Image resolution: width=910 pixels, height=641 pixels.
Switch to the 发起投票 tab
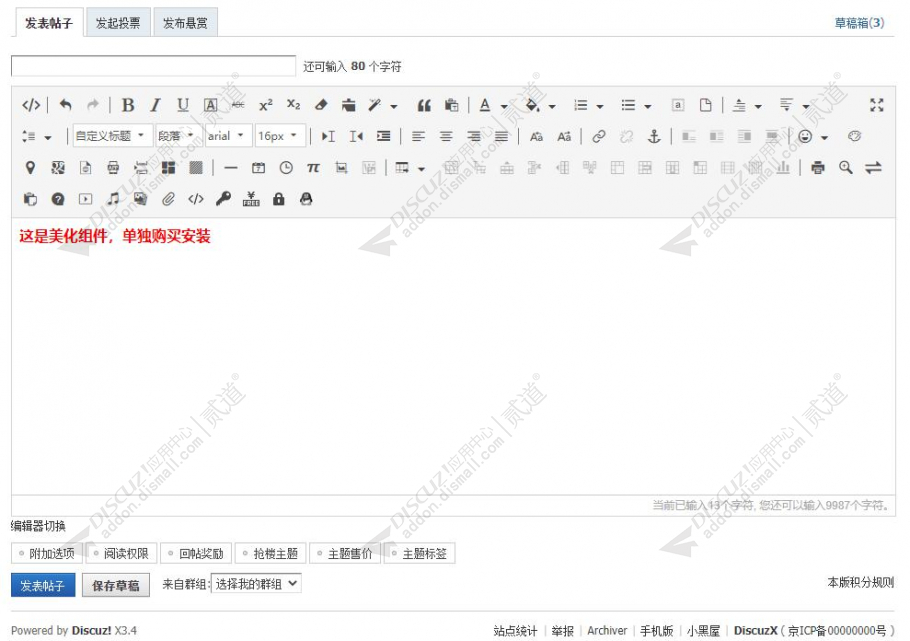pos(118,23)
